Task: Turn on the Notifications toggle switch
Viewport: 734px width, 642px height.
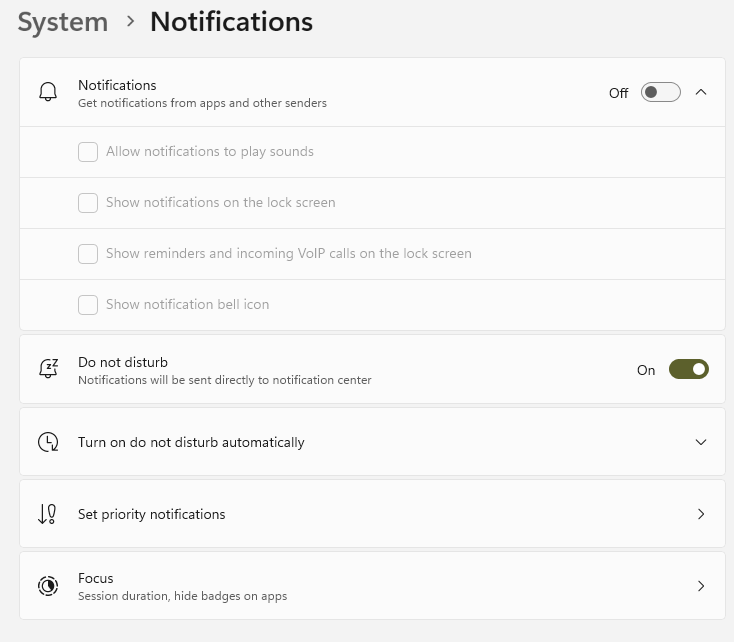Action: (661, 92)
